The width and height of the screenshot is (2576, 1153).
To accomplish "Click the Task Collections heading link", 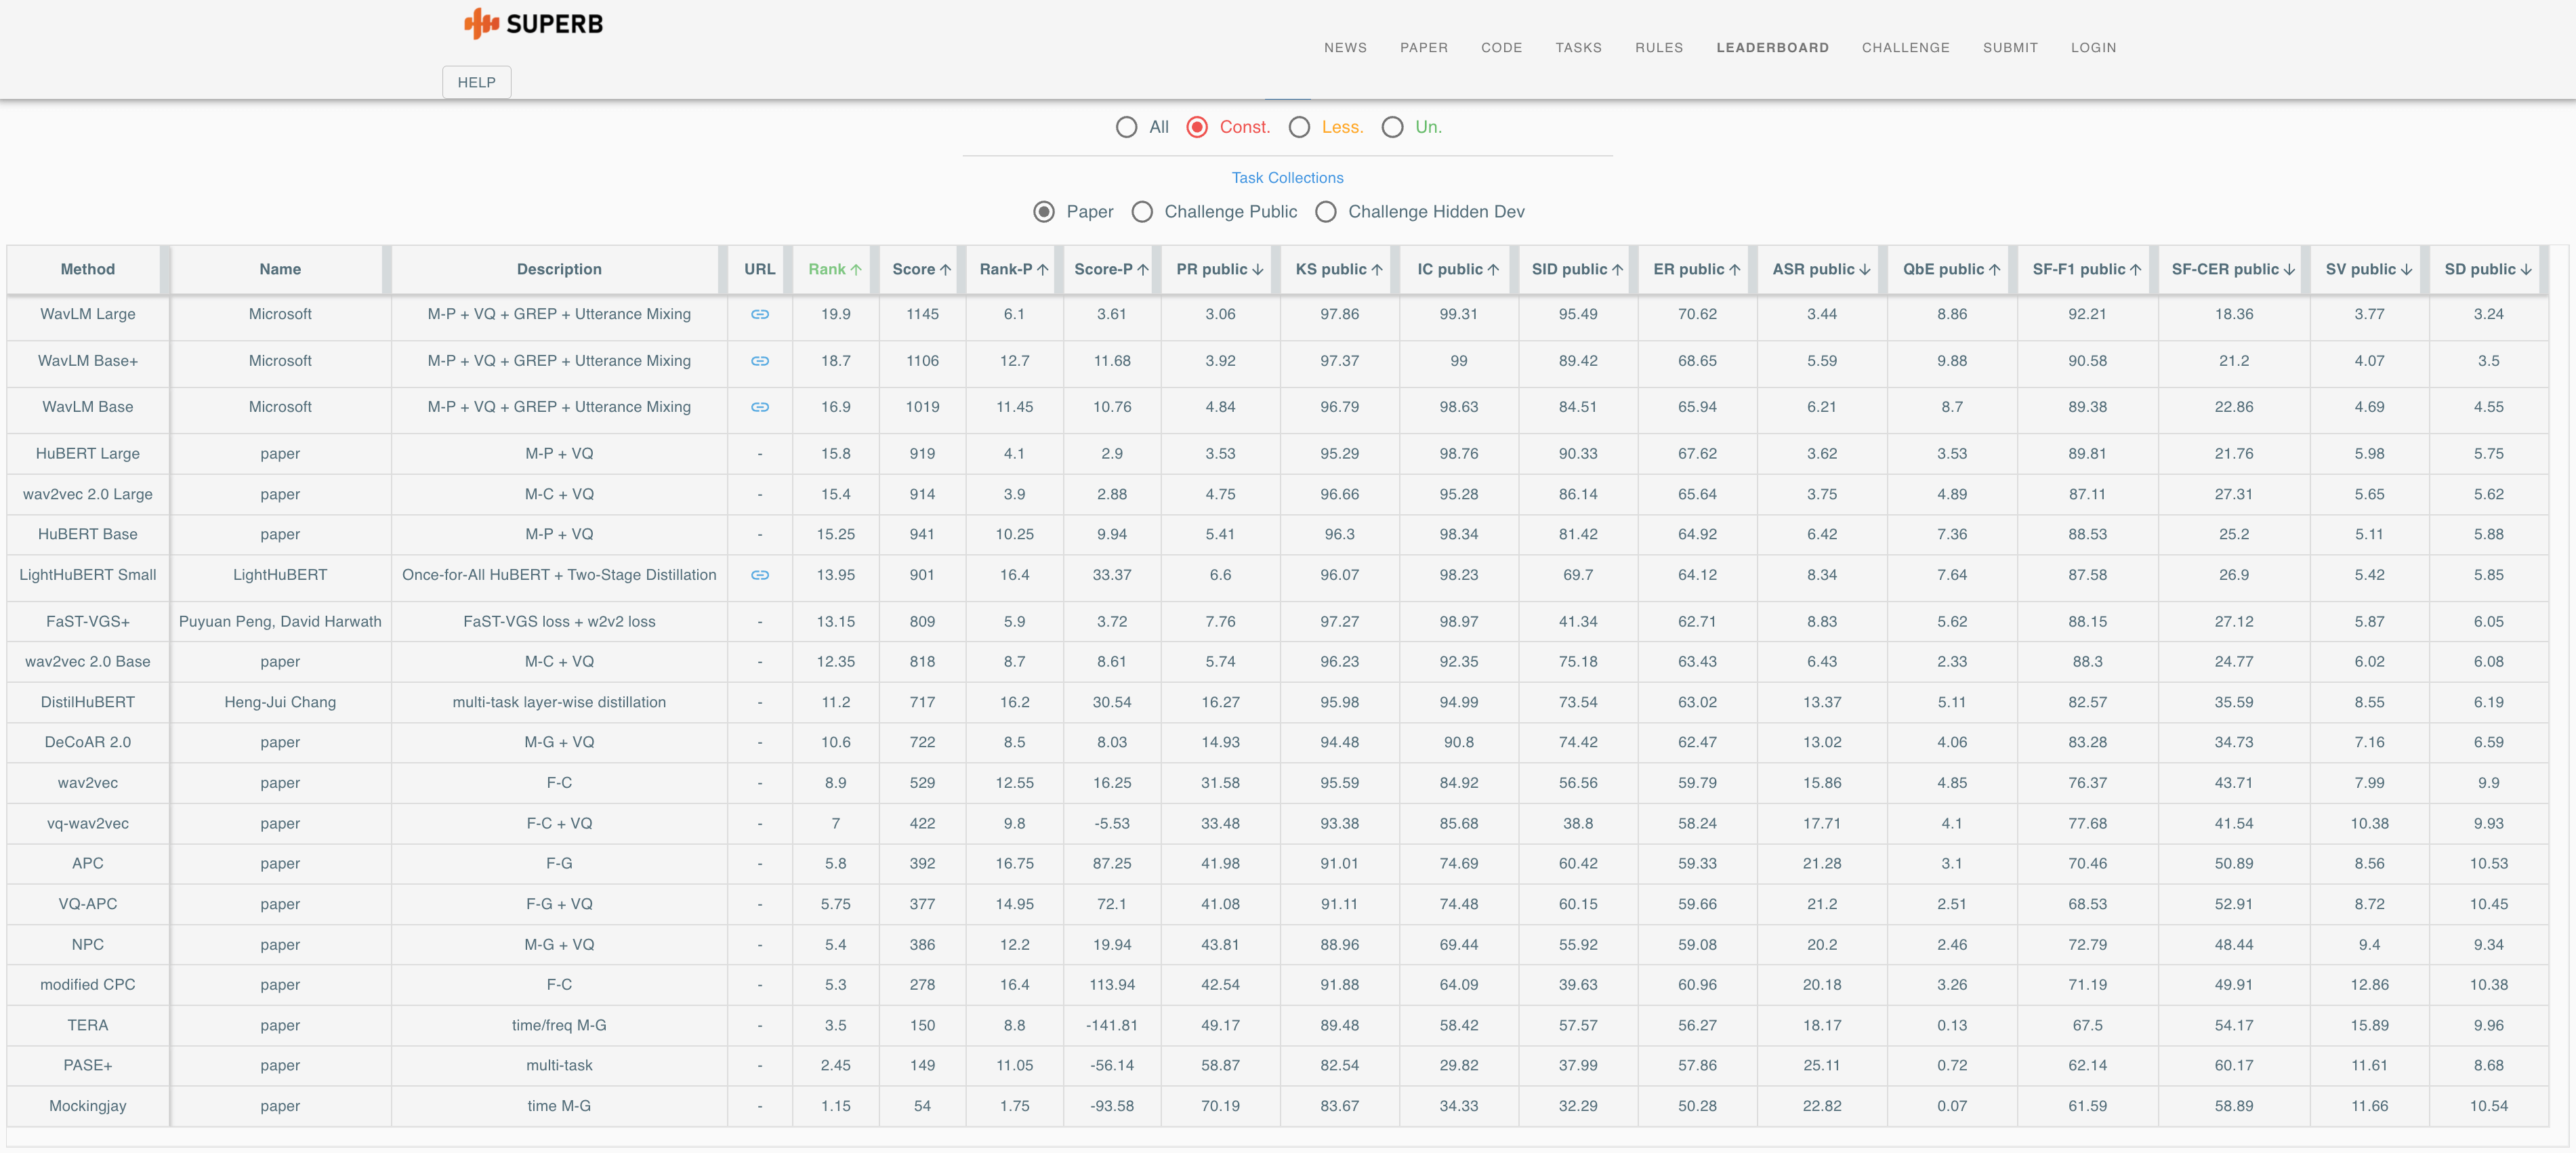I will (1287, 178).
